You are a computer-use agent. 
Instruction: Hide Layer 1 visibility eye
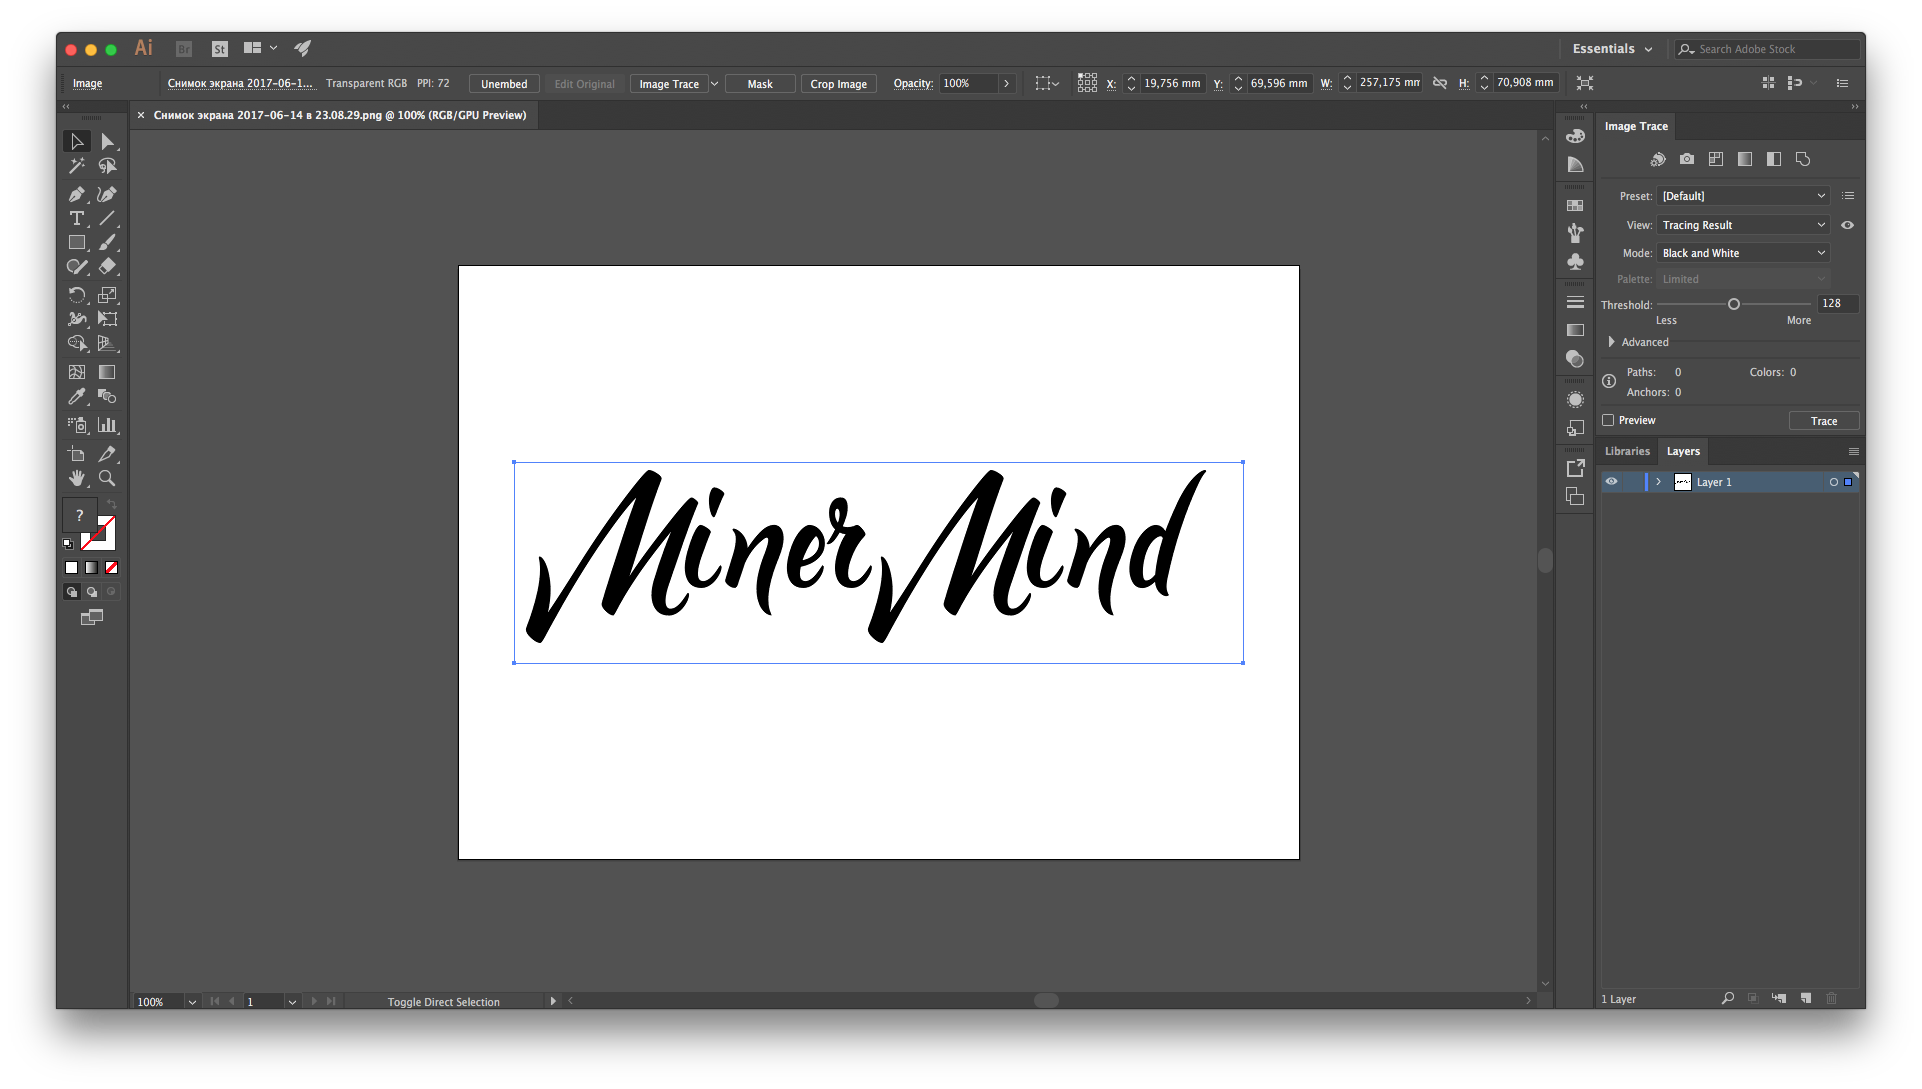pos(1611,482)
